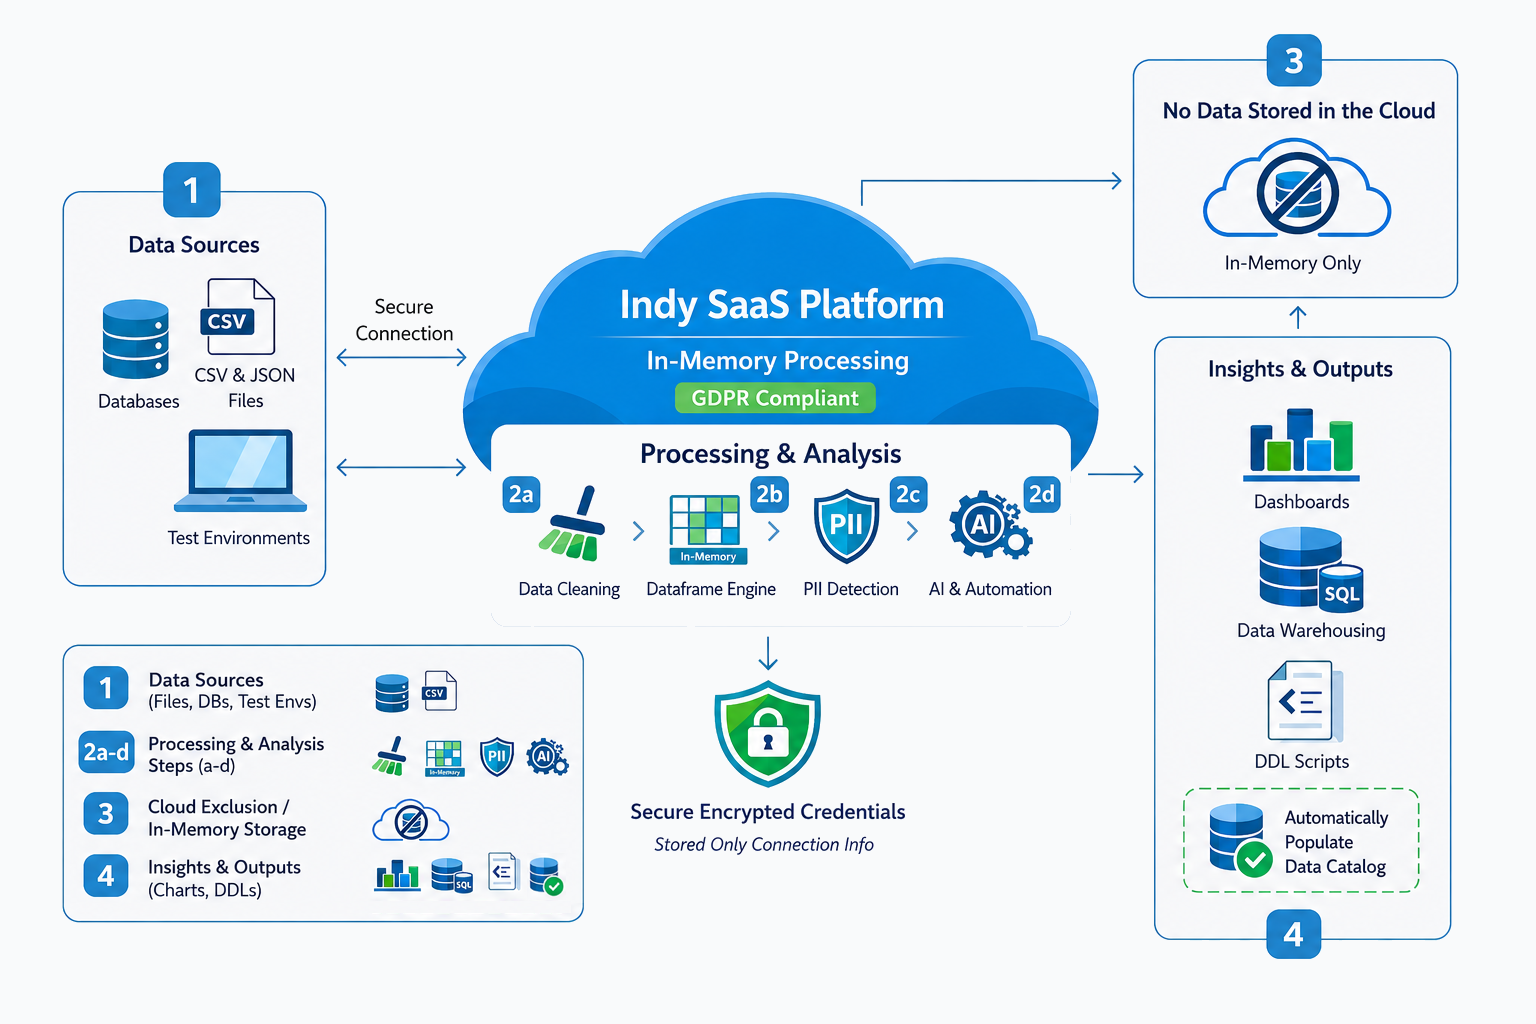Viewport: 1536px width, 1024px height.
Task: Click the No Data Stored in the Cloud heading
Action: tap(1299, 111)
